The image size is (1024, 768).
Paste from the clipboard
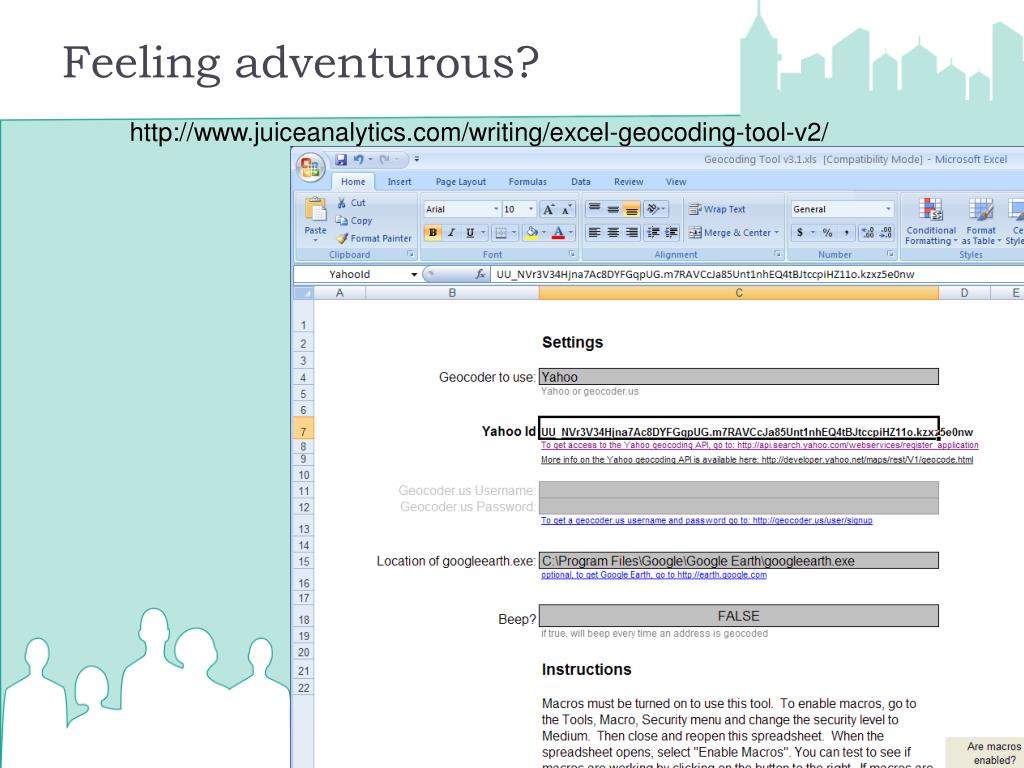[x=315, y=218]
